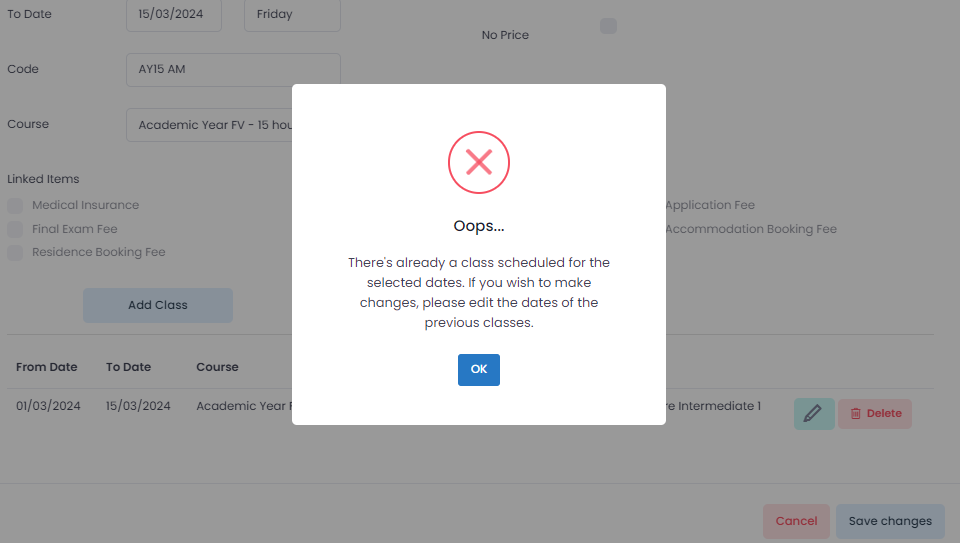
Task: Tick the Final Exam Fee checkbox
Action: point(15,229)
